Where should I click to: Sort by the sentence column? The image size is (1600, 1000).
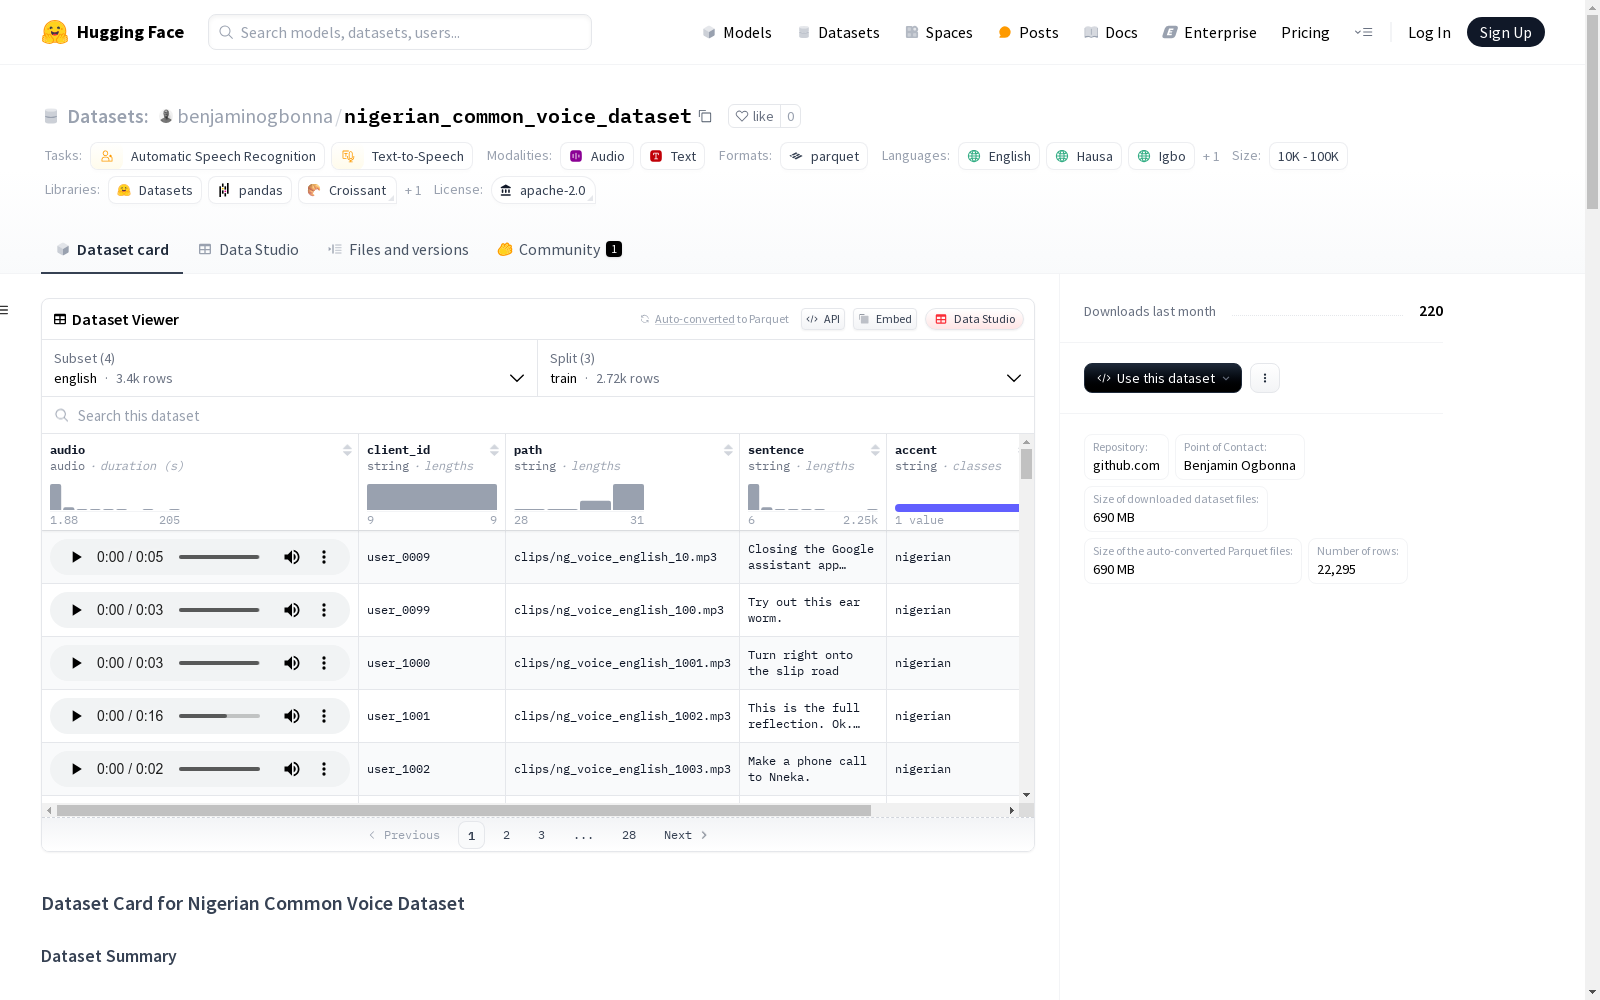pyautogui.click(x=875, y=450)
